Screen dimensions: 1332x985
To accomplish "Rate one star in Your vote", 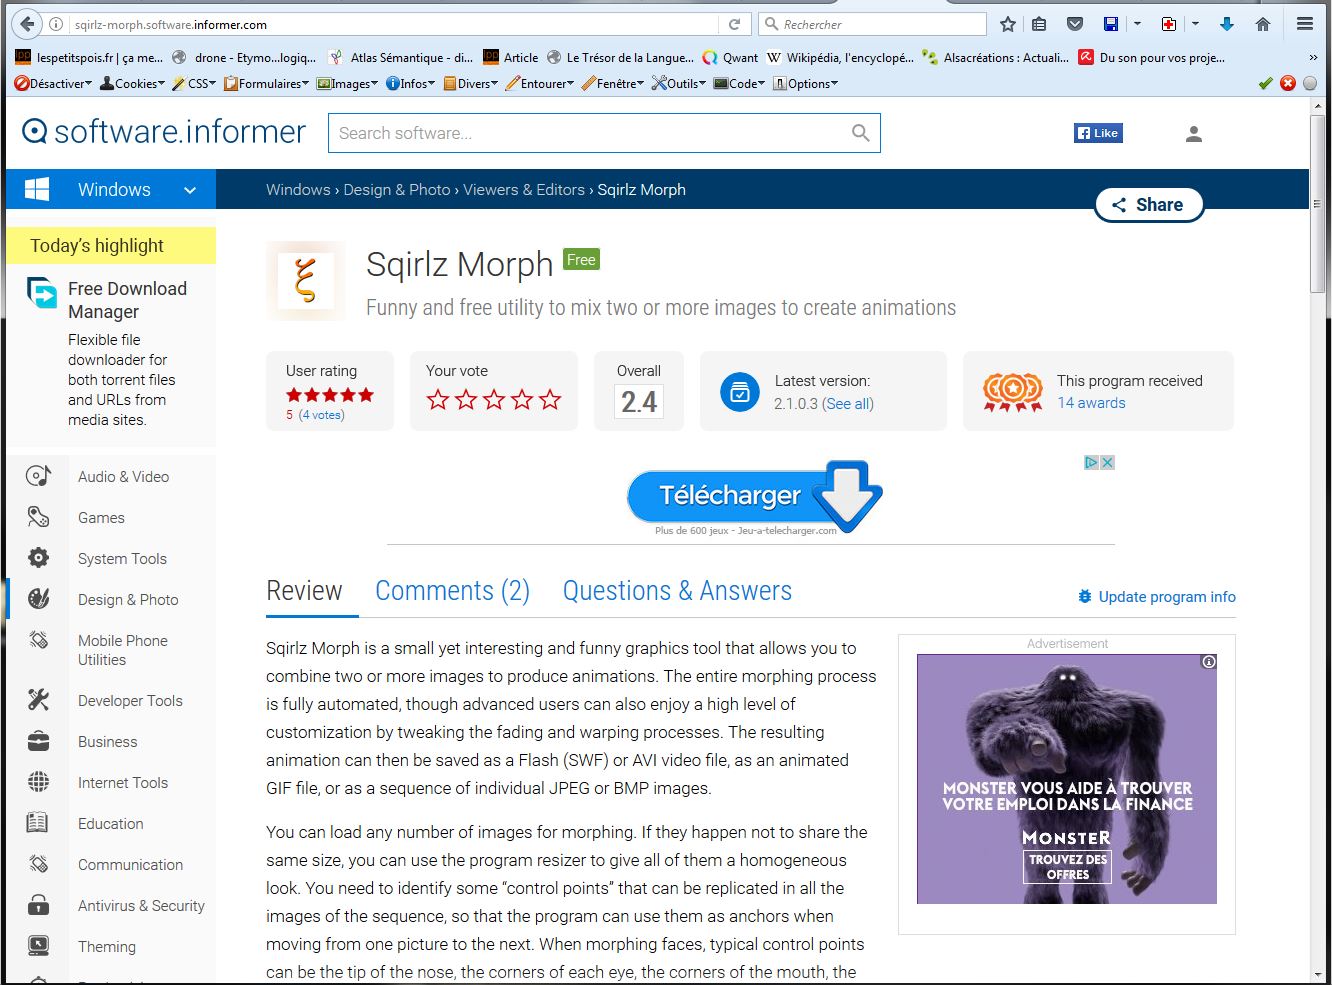I will point(438,400).
